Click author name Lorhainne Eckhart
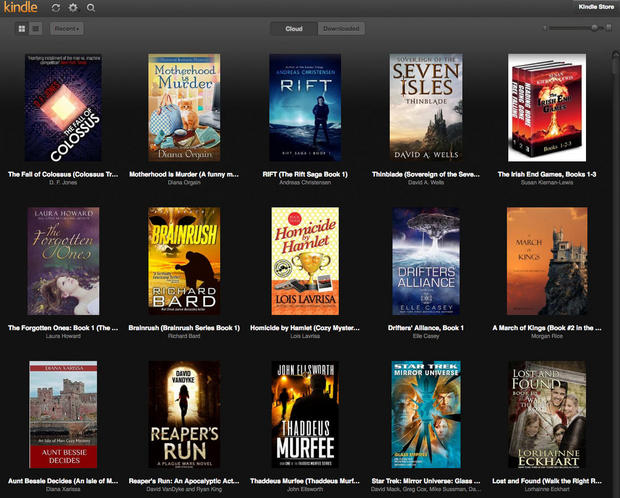The image size is (620, 498). pos(547,489)
